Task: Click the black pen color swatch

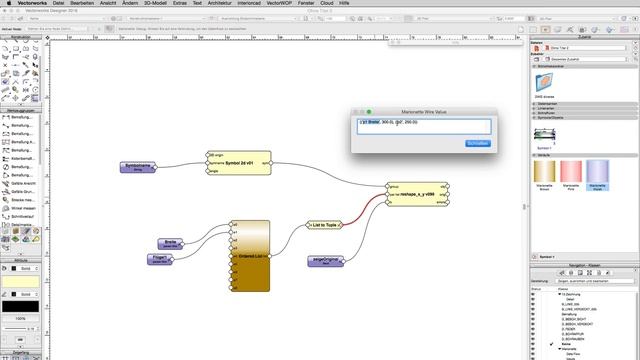Action: (20, 306)
